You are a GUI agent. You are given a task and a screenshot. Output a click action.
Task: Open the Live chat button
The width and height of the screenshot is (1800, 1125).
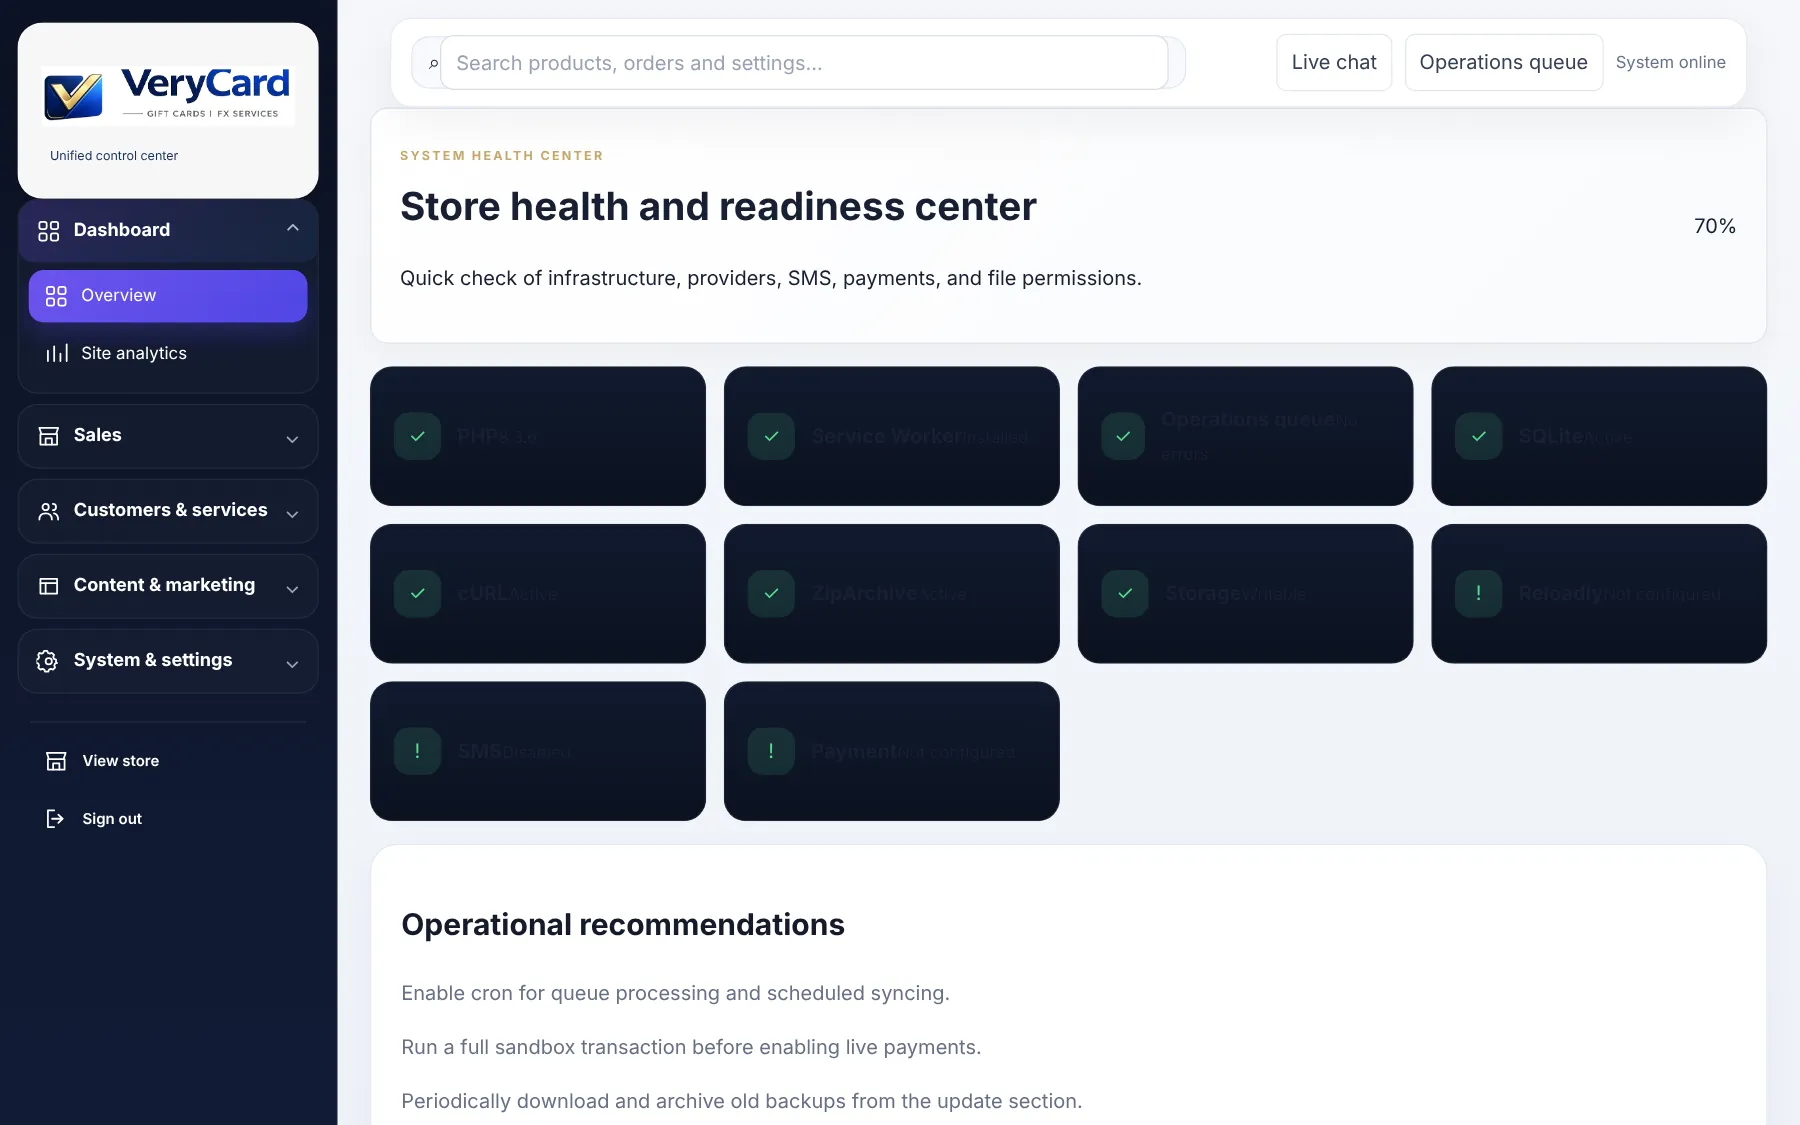click(1334, 62)
